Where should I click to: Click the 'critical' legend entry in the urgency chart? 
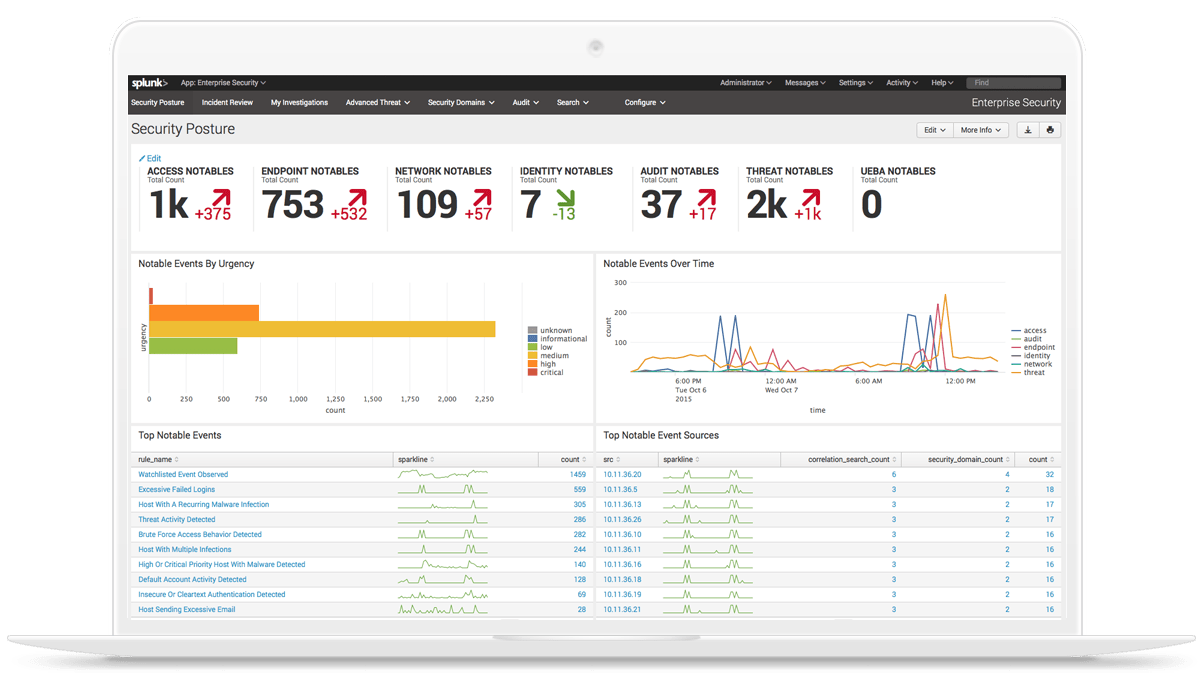tap(546, 373)
